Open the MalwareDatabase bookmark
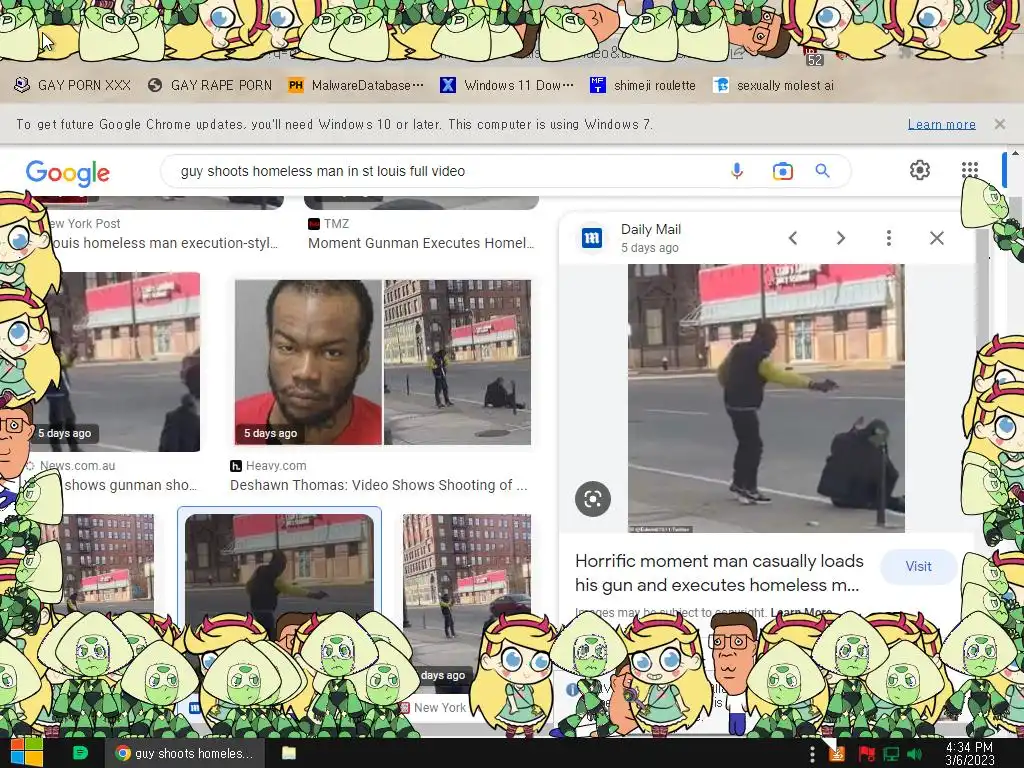 coord(357,86)
